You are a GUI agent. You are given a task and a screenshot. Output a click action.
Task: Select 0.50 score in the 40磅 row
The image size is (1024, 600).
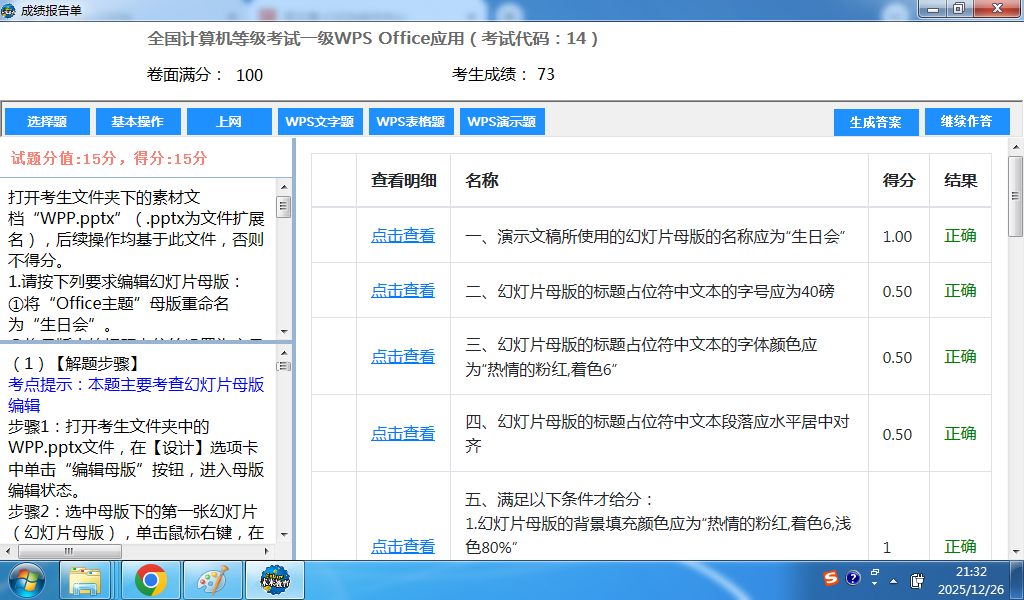pyautogui.click(x=897, y=291)
